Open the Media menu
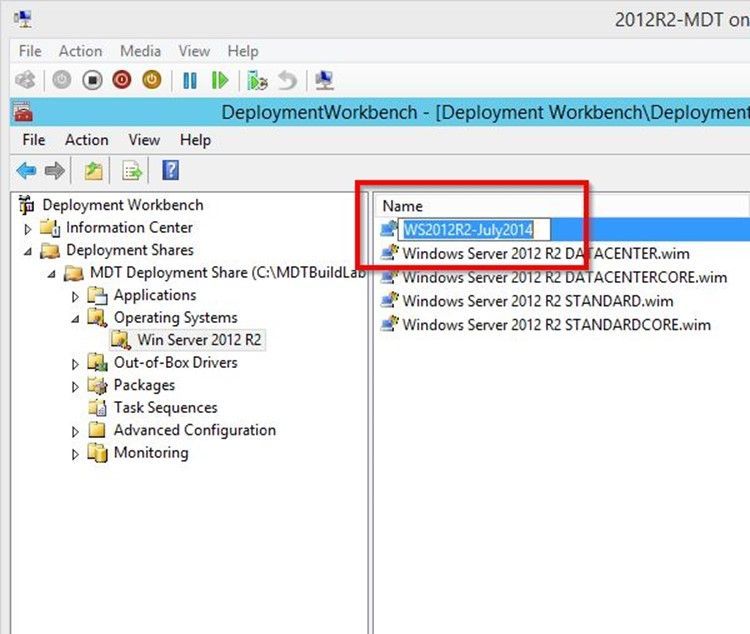750x634 pixels. click(140, 51)
